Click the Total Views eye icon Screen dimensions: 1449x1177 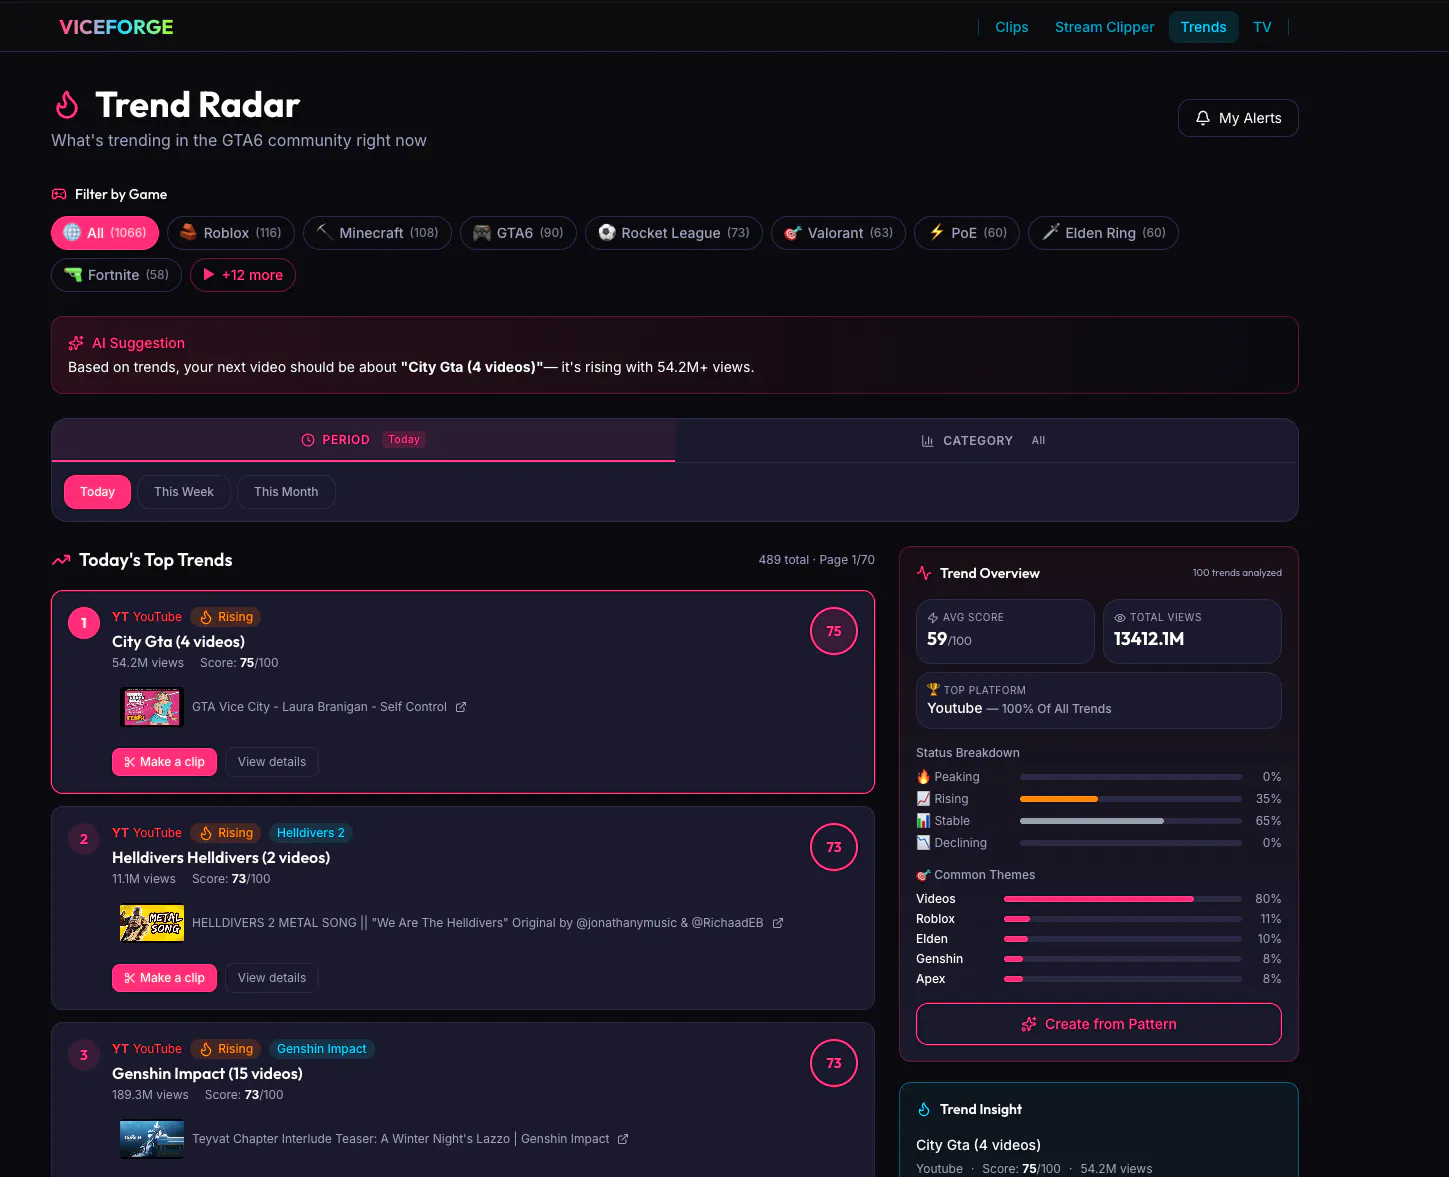(x=1120, y=618)
